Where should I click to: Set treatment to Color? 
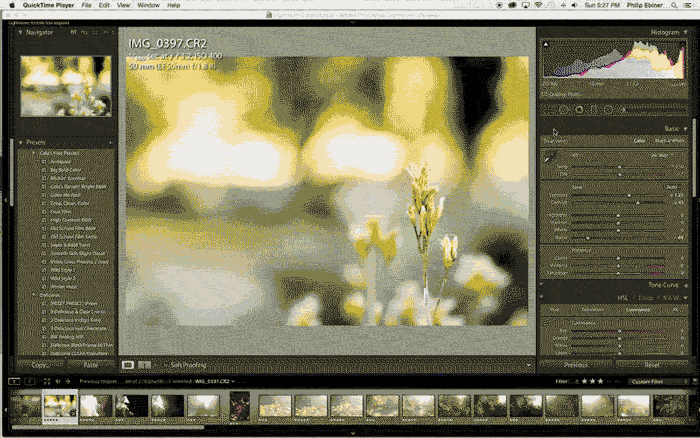coord(640,141)
